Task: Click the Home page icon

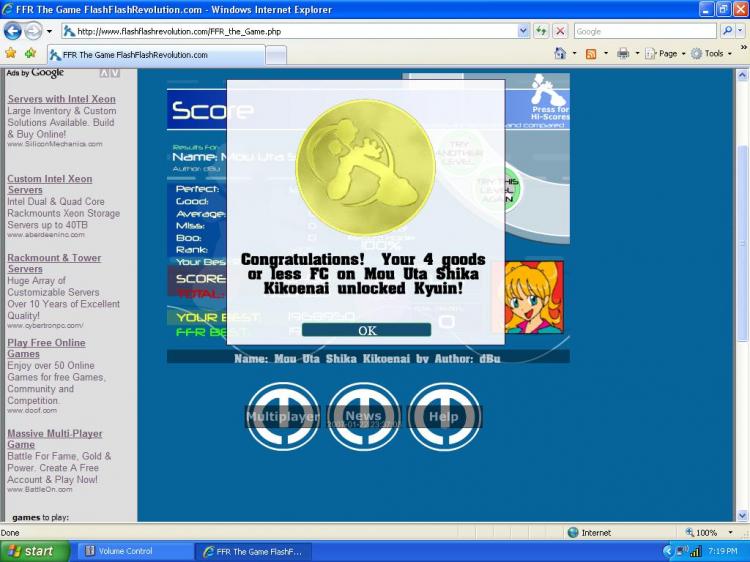Action: pos(560,53)
